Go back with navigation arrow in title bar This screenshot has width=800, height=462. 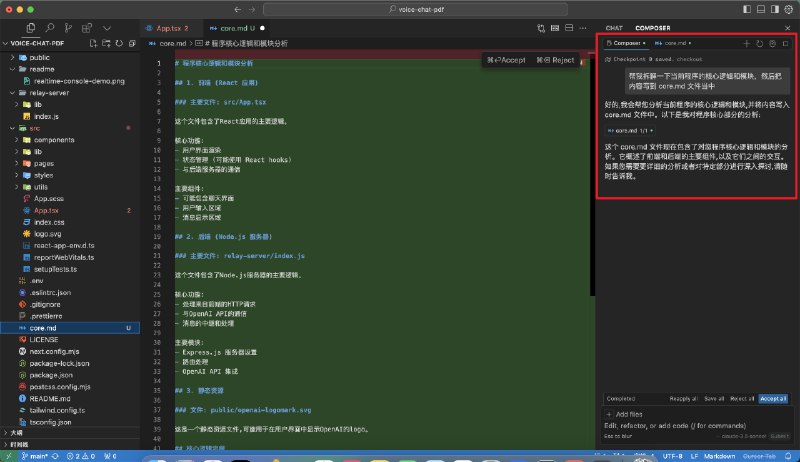point(238,9)
